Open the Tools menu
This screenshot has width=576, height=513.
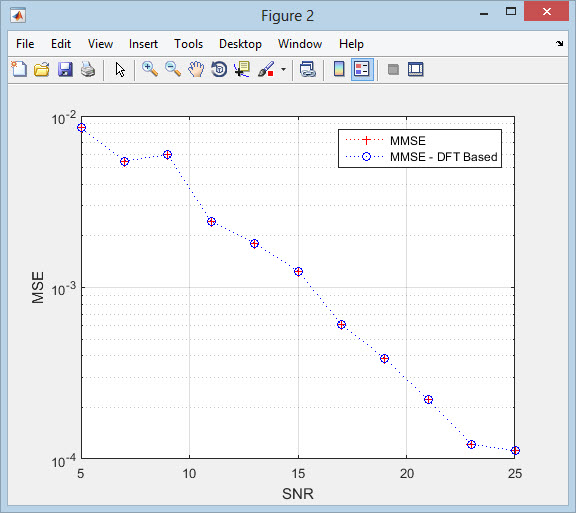point(188,44)
